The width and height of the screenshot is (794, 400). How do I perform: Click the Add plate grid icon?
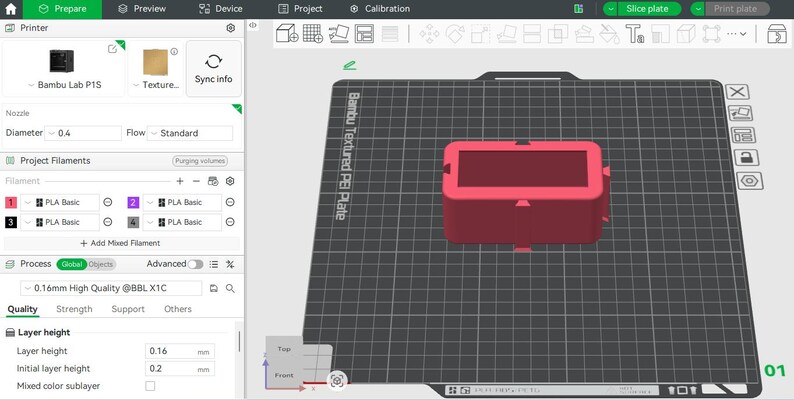[x=312, y=33]
